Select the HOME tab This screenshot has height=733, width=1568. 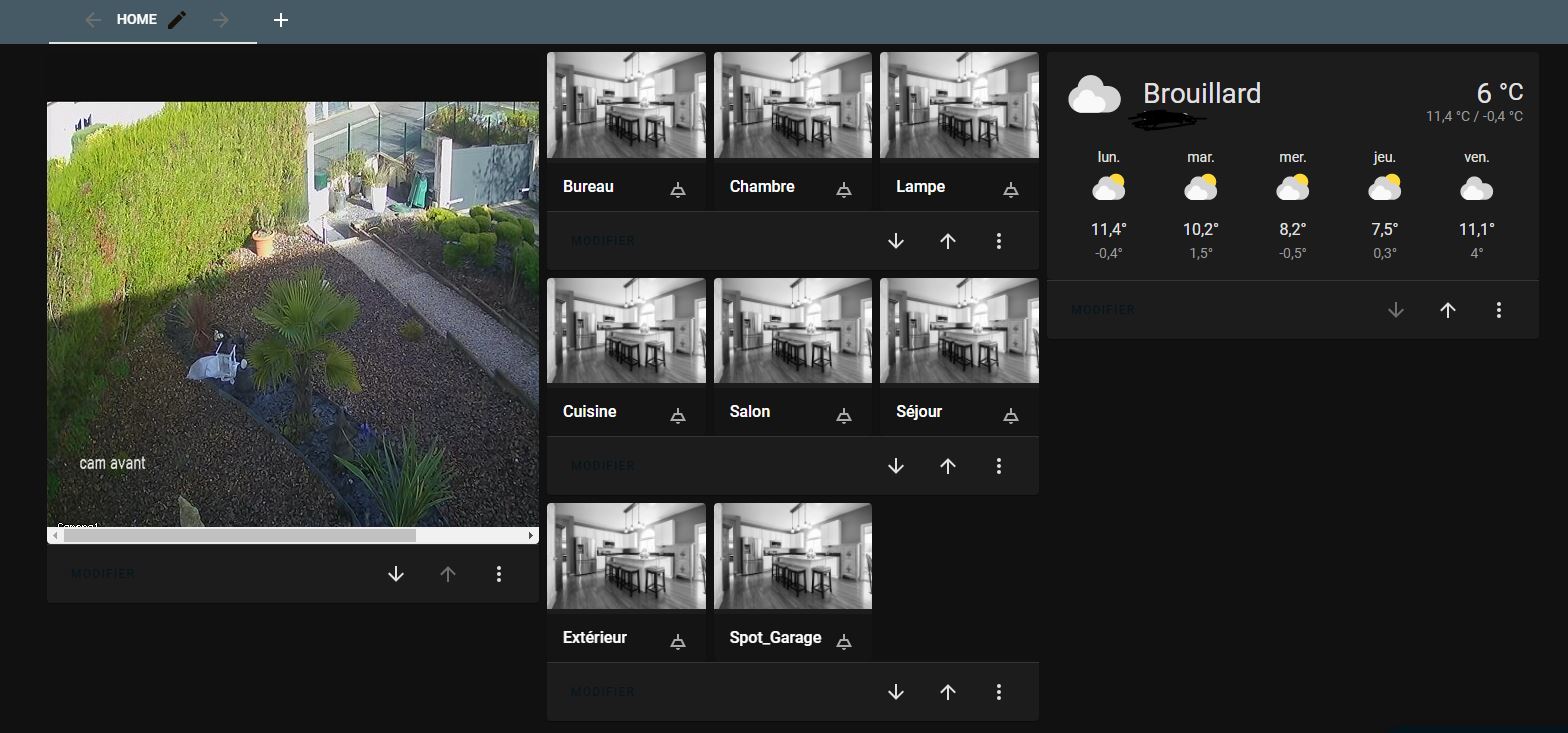(136, 20)
